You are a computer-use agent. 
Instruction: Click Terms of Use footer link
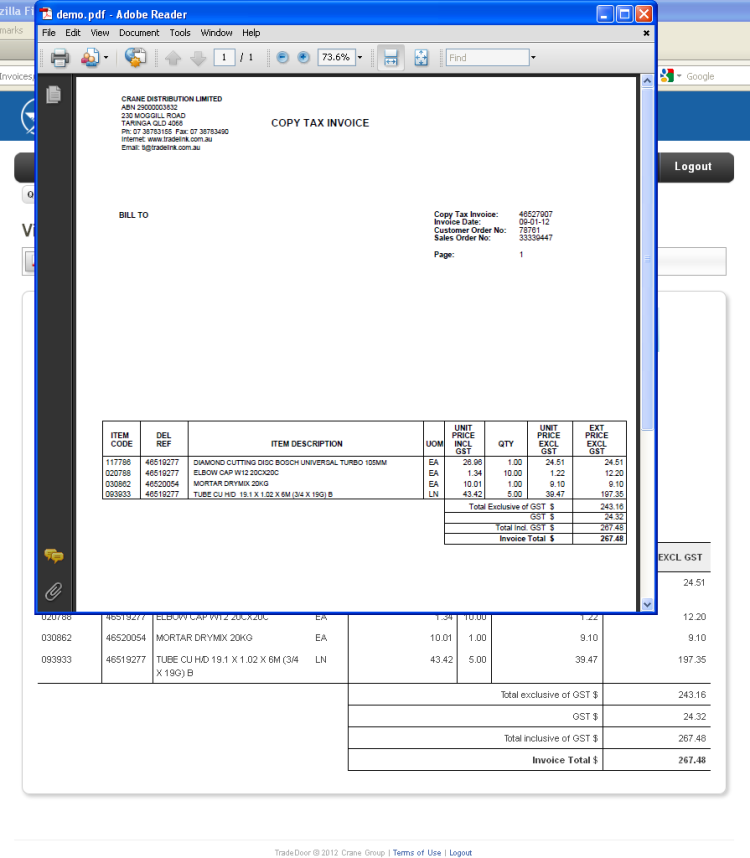click(416, 853)
